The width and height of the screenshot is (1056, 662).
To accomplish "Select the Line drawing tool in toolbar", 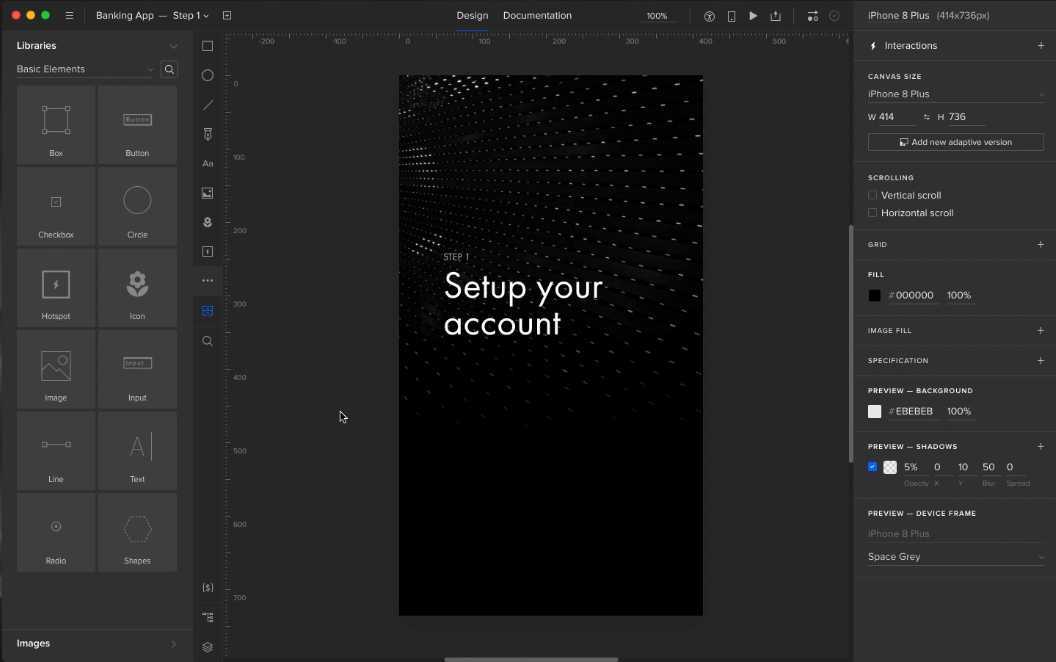I will [x=207, y=105].
